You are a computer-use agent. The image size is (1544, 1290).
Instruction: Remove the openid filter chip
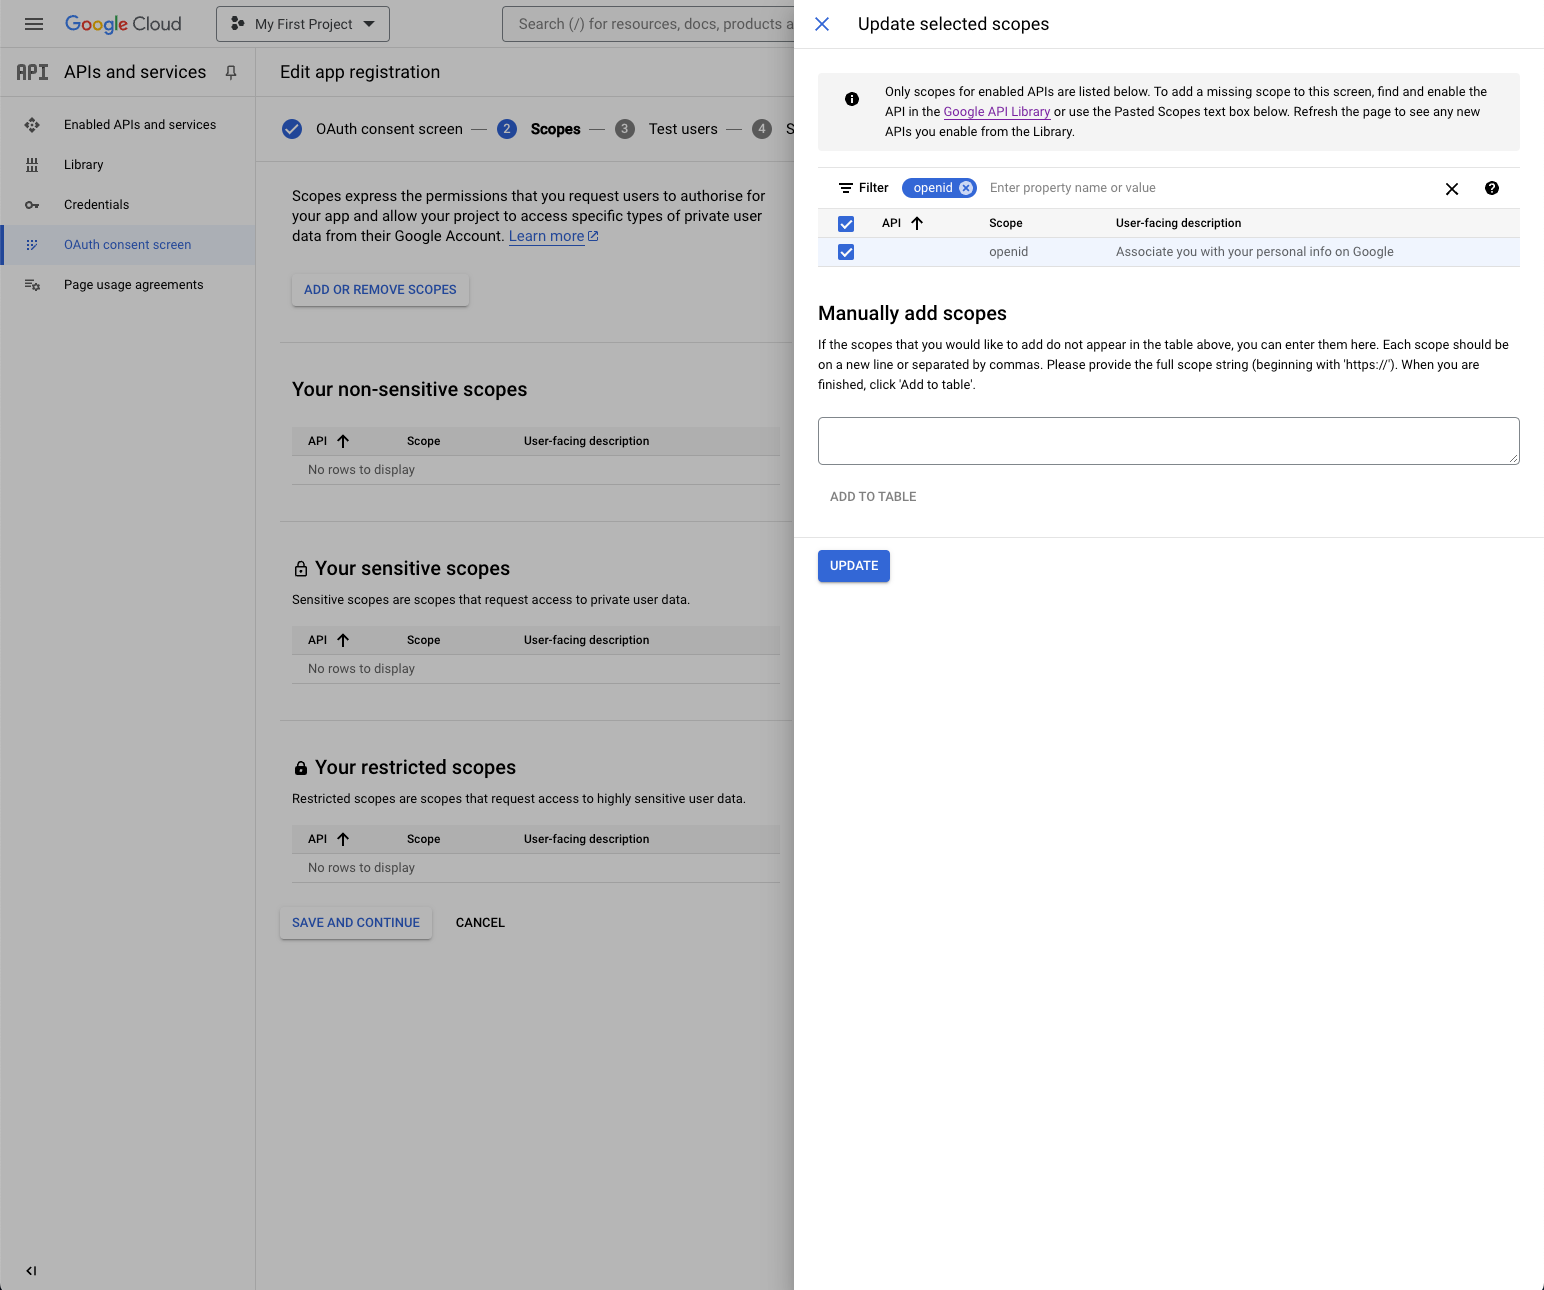click(966, 188)
